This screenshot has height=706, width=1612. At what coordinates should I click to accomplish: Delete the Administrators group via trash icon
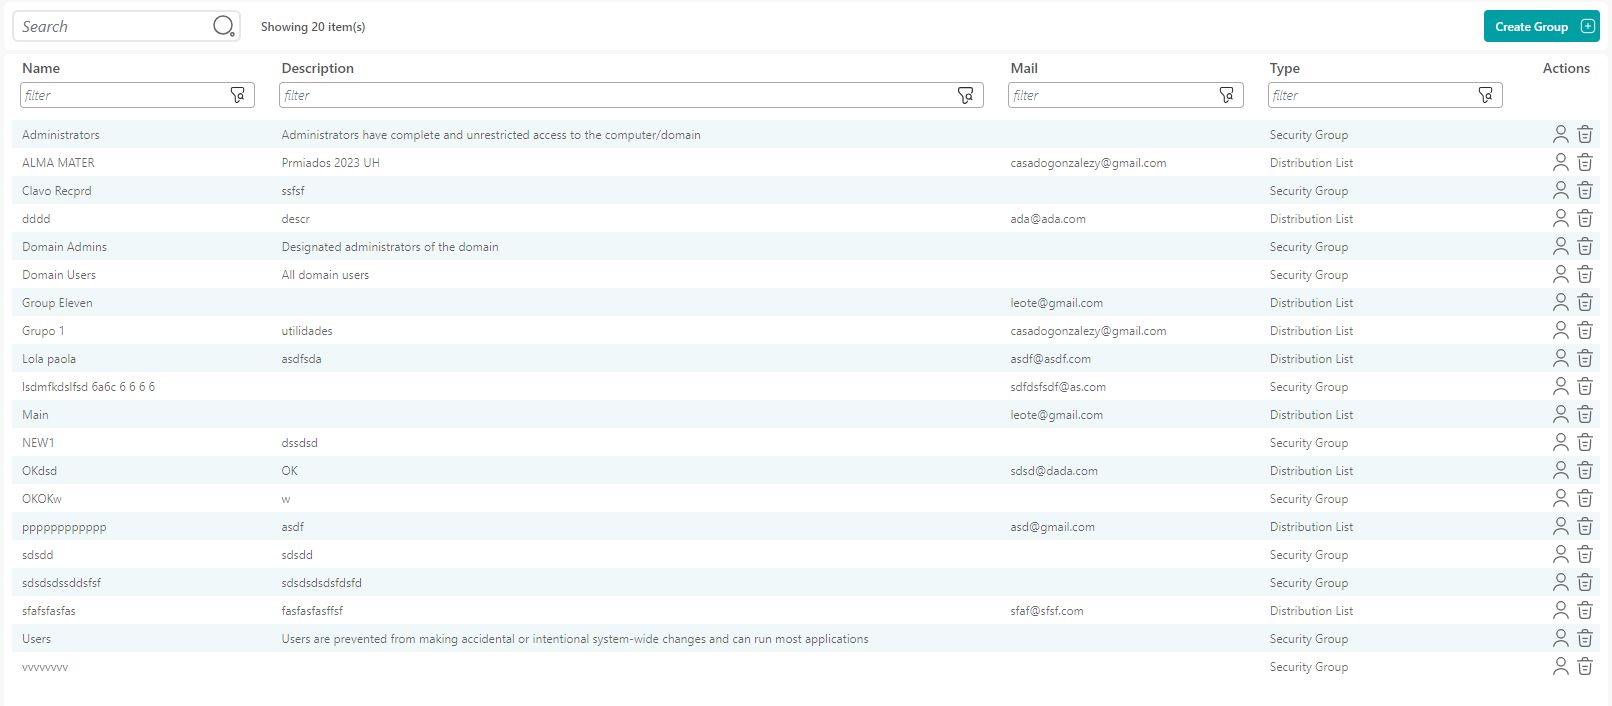tap(1585, 134)
